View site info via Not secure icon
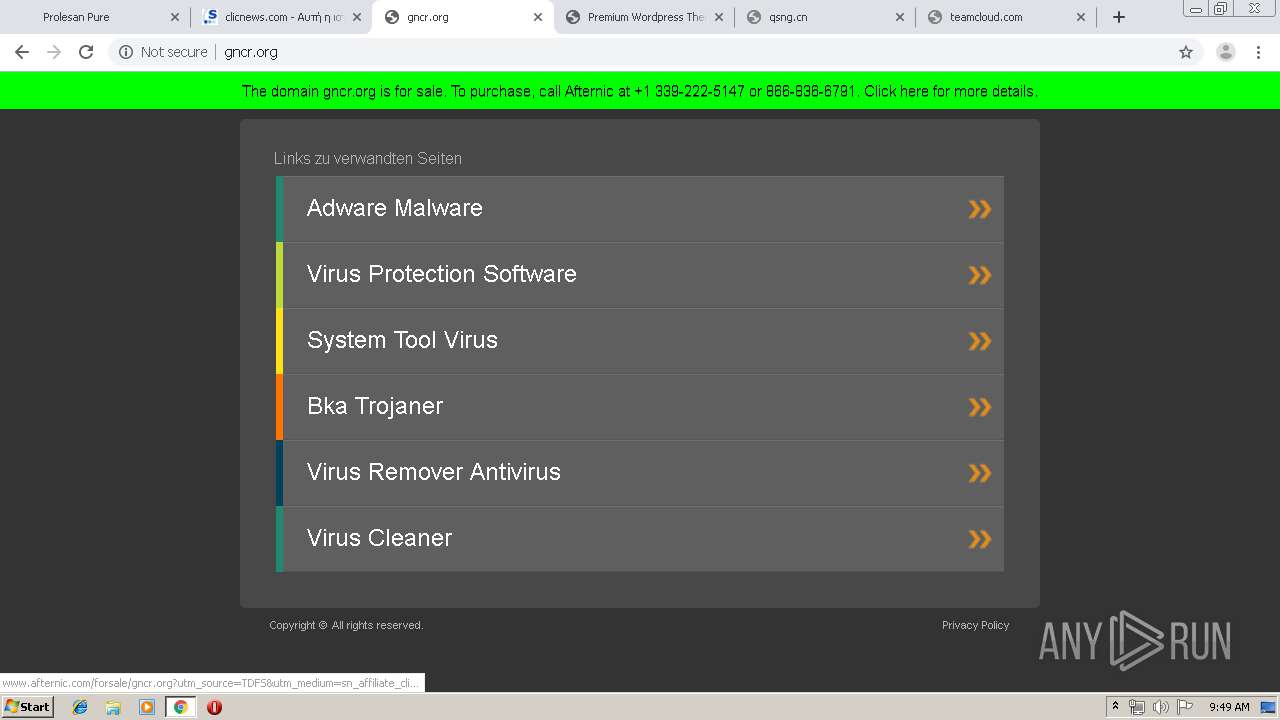The height and width of the screenshot is (720, 1280). (126, 52)
